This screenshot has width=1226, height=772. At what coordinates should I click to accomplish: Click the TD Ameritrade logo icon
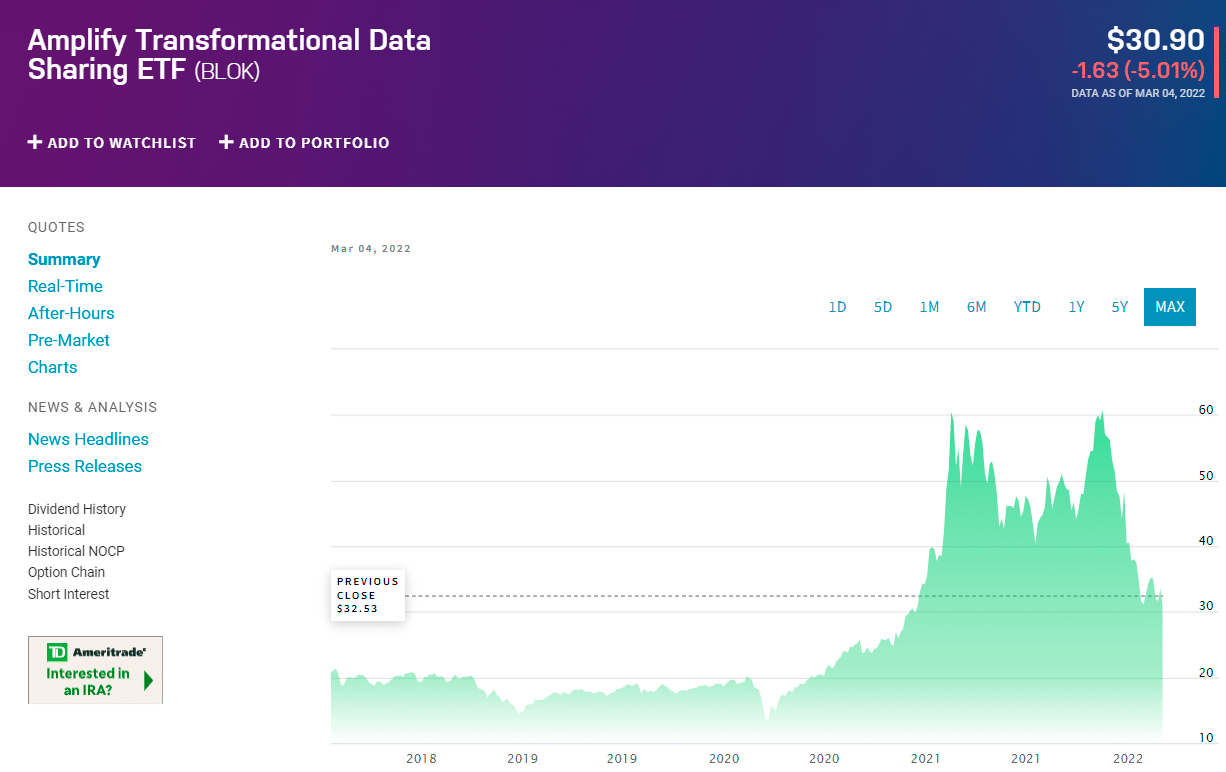pos(57,653)
